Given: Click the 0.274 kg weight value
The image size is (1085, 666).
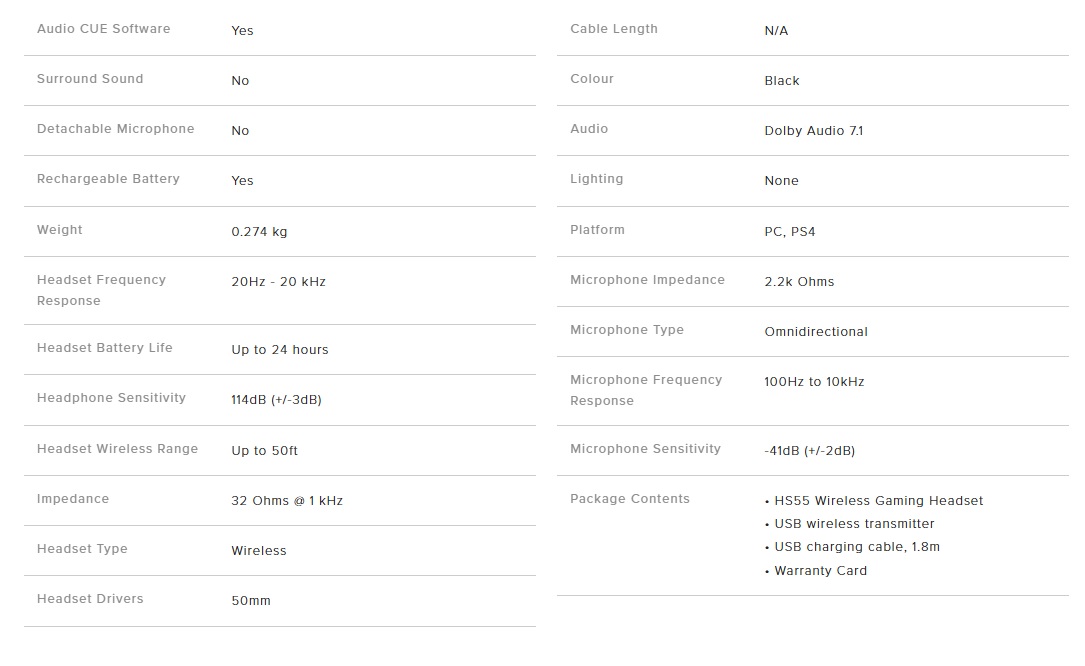Looking at the screenshot, I should [259, 232].
